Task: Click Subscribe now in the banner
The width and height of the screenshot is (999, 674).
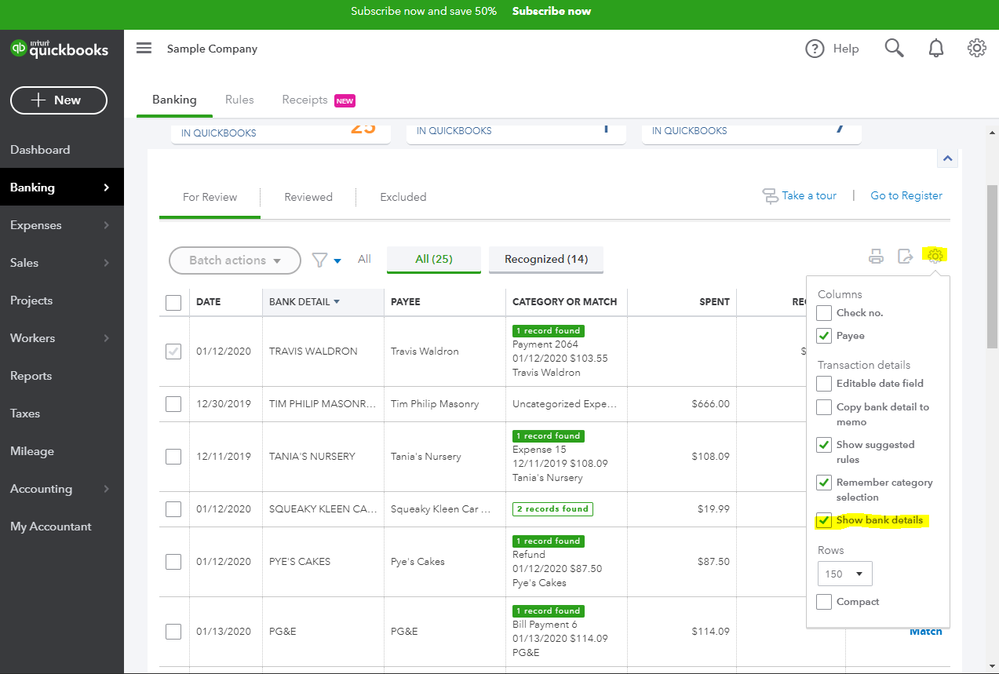Action: click(551, 11)
